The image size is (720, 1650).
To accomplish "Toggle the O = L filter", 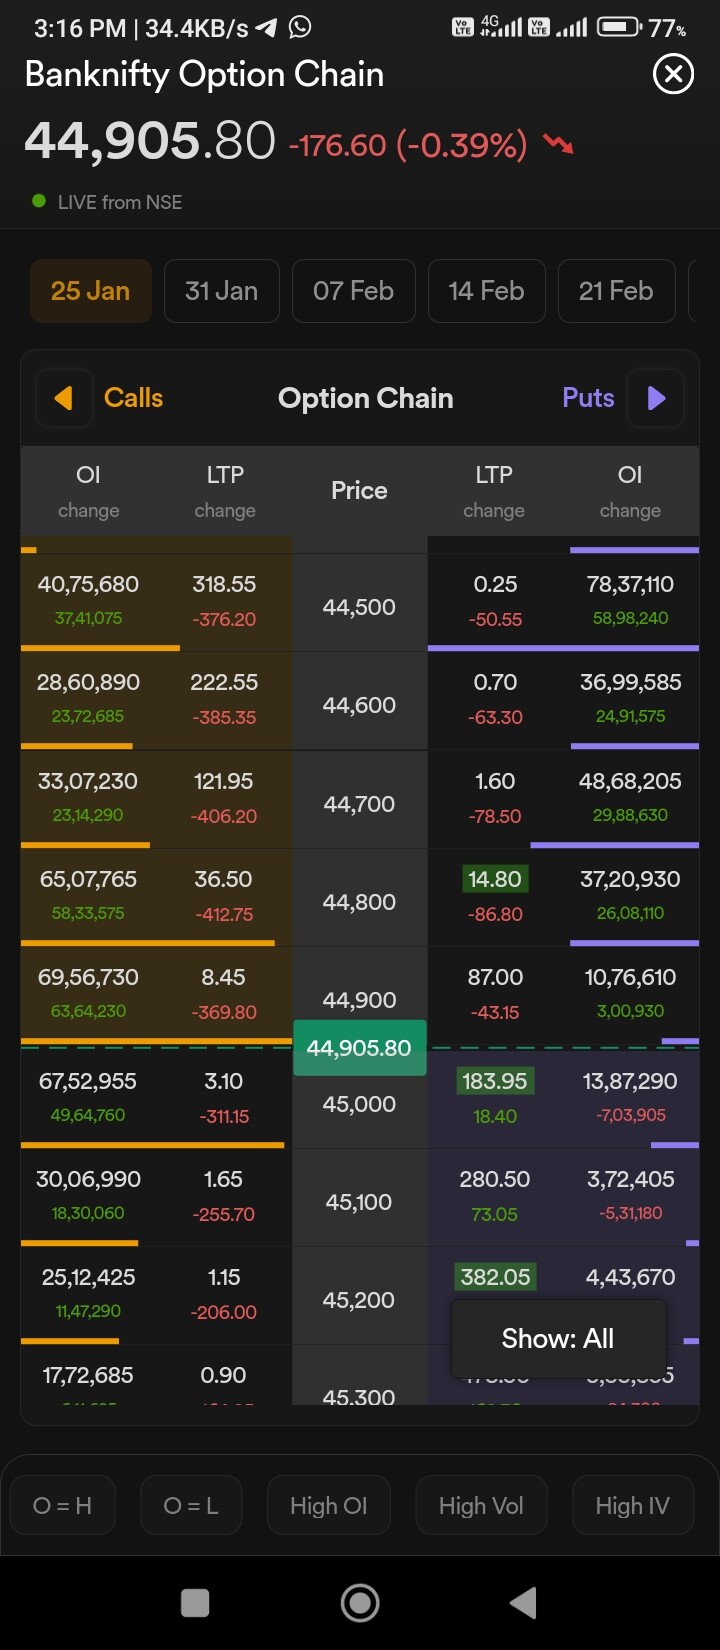I will (191, 1505).
